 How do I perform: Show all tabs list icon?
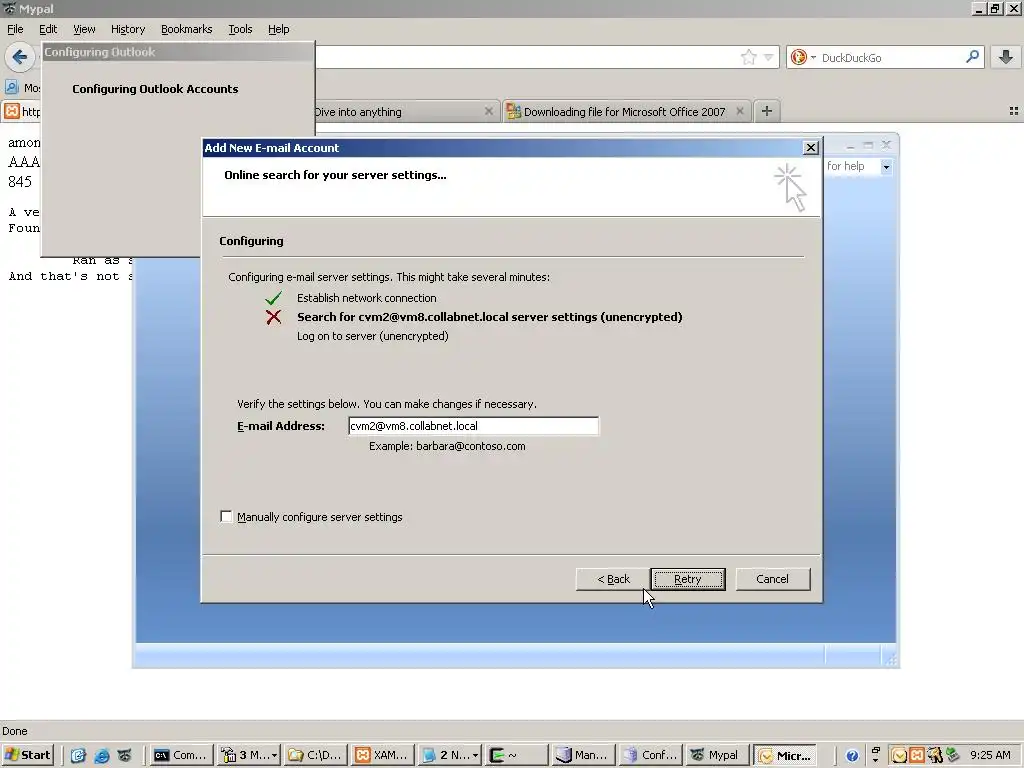pos(1014,112)
